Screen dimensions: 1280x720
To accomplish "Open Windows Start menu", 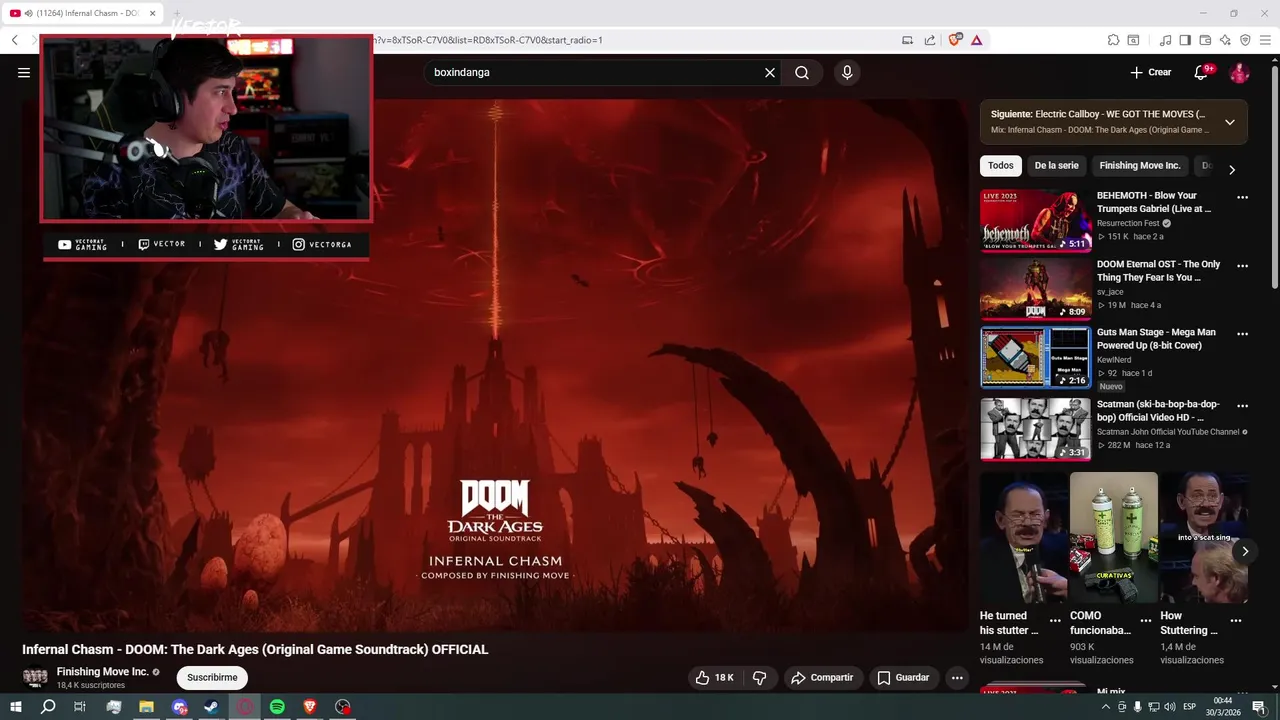I will tap(16, 707).
